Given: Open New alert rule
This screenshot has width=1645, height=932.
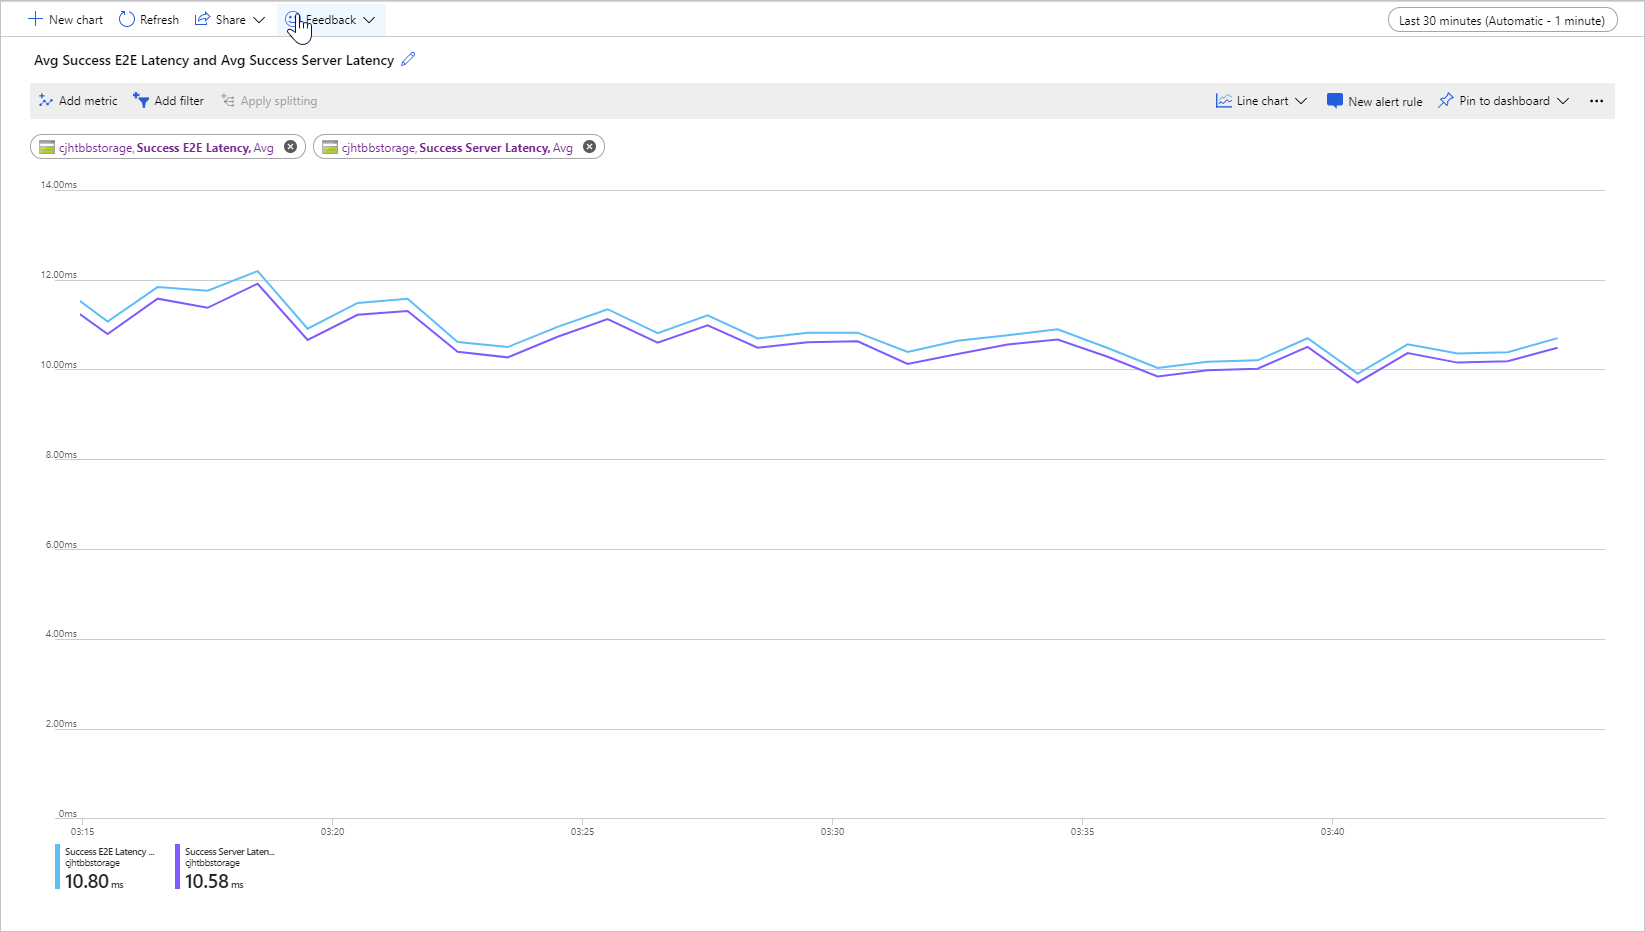Looking at the screenshot, I should click(1374, 100).
